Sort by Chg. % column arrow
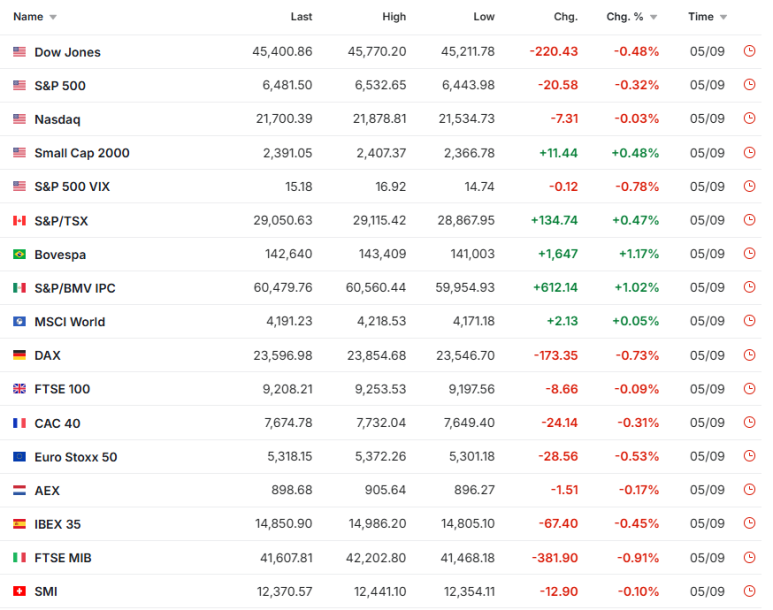The height and width of the screenshot is (610, 773). [654, 17]
